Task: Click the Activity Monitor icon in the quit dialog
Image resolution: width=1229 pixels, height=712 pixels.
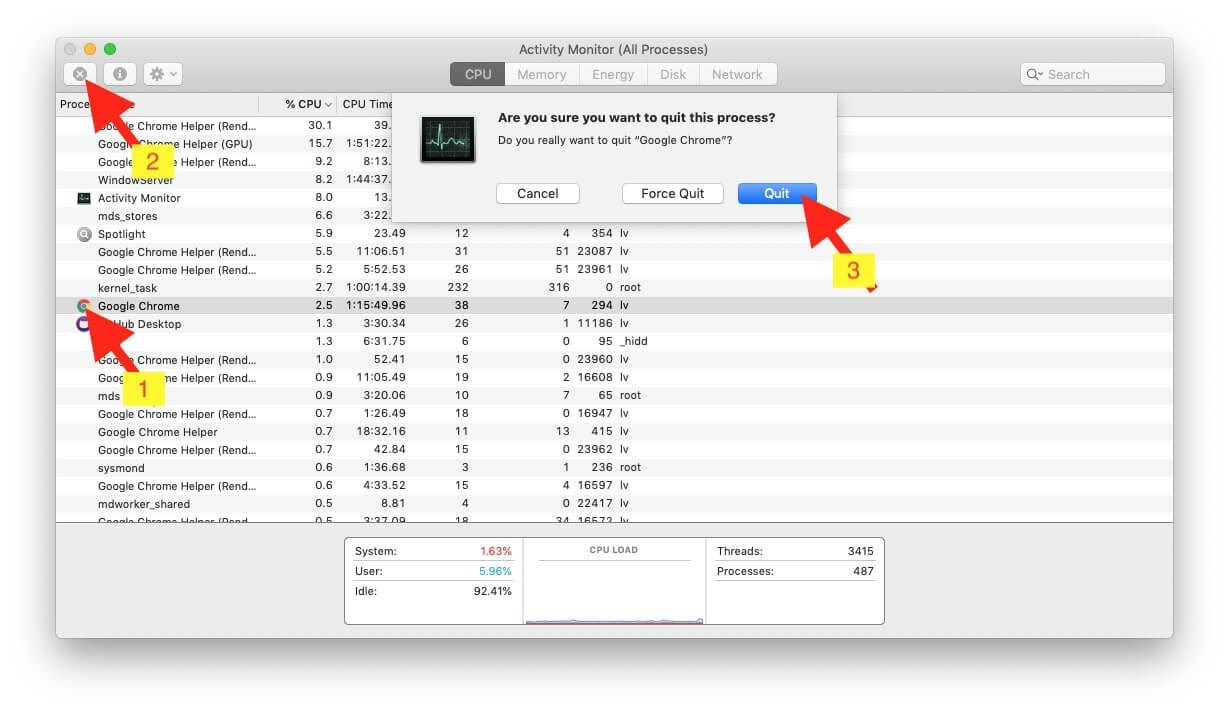Action: tap(447, 139)
